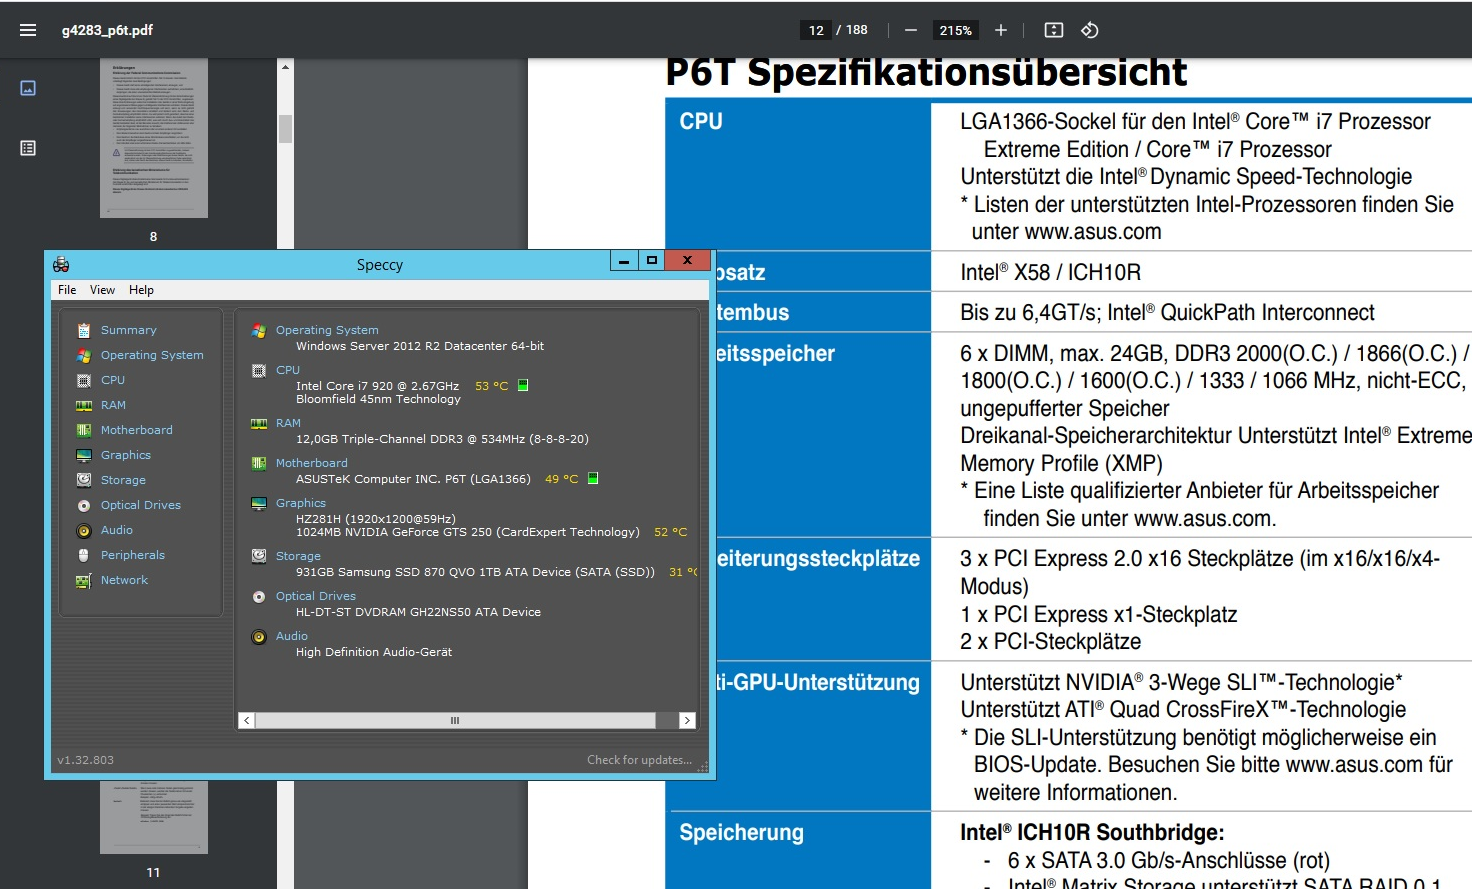Image resolution: width=1472 pixels, height=889 pixels.
Task: Select Summary in Speccy sidebar
Action: [x=129, y=330]
